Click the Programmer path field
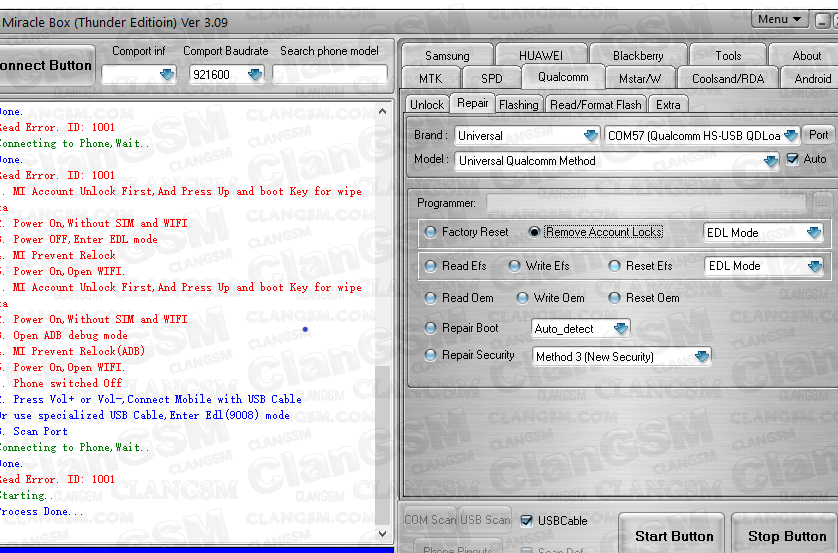 pos(646,203)
